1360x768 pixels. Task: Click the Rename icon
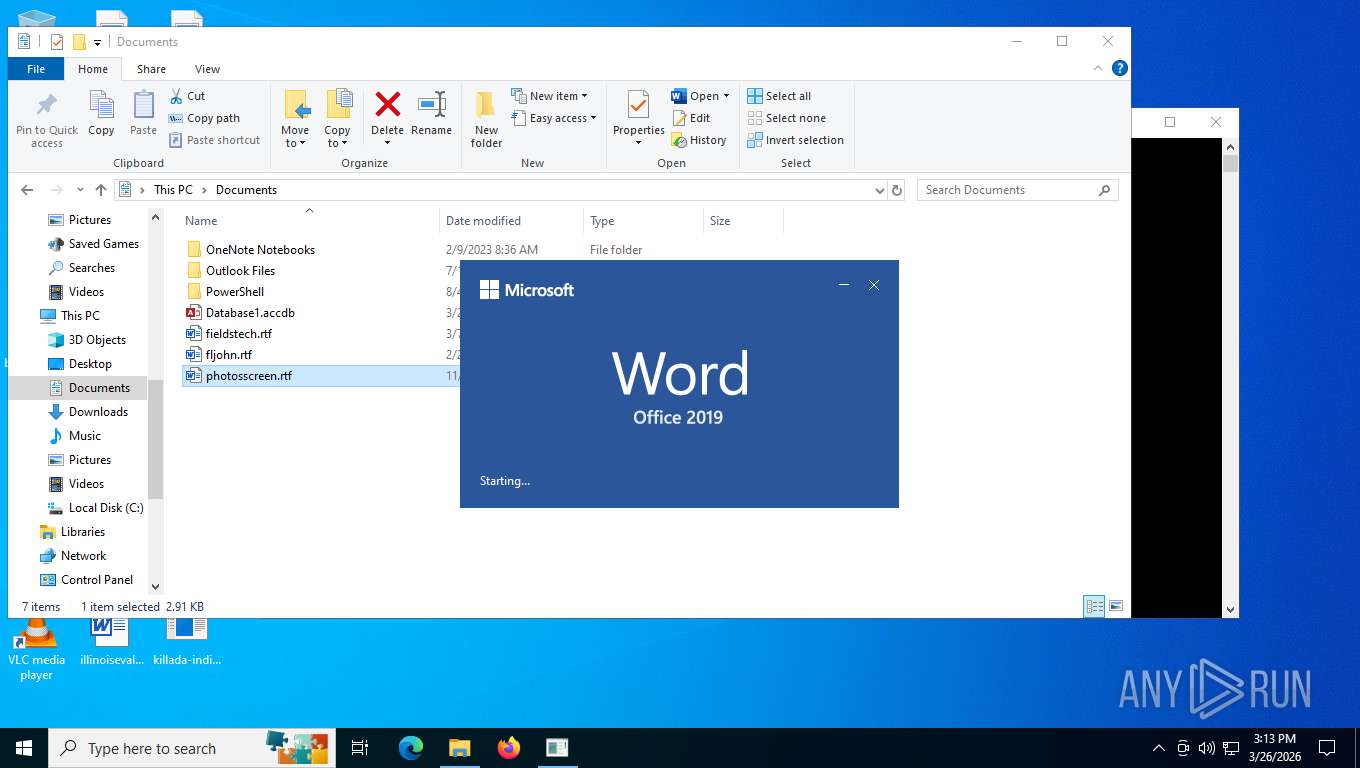(432, 104)
